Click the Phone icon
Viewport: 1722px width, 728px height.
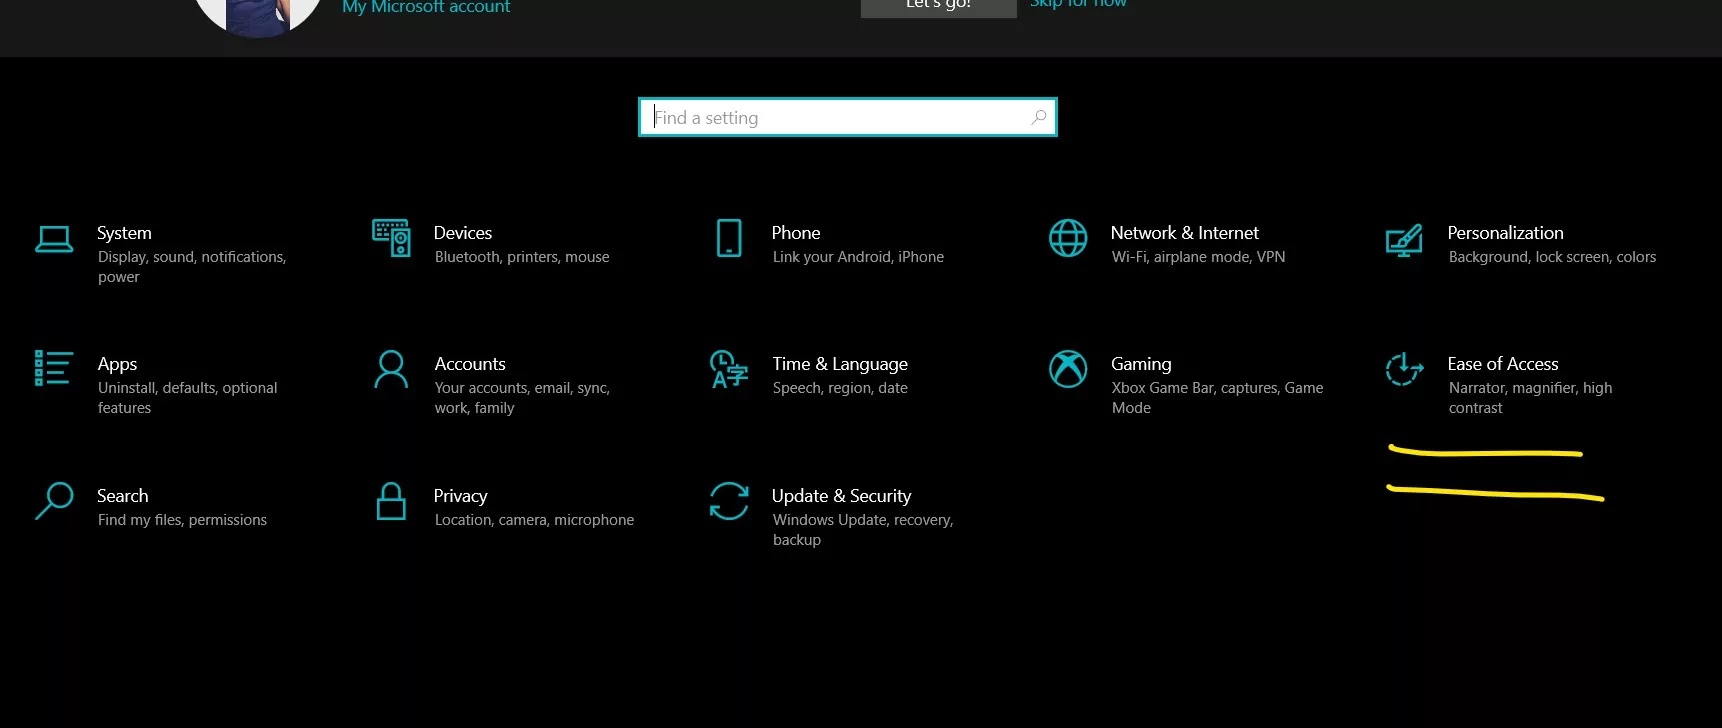(729, 238)
